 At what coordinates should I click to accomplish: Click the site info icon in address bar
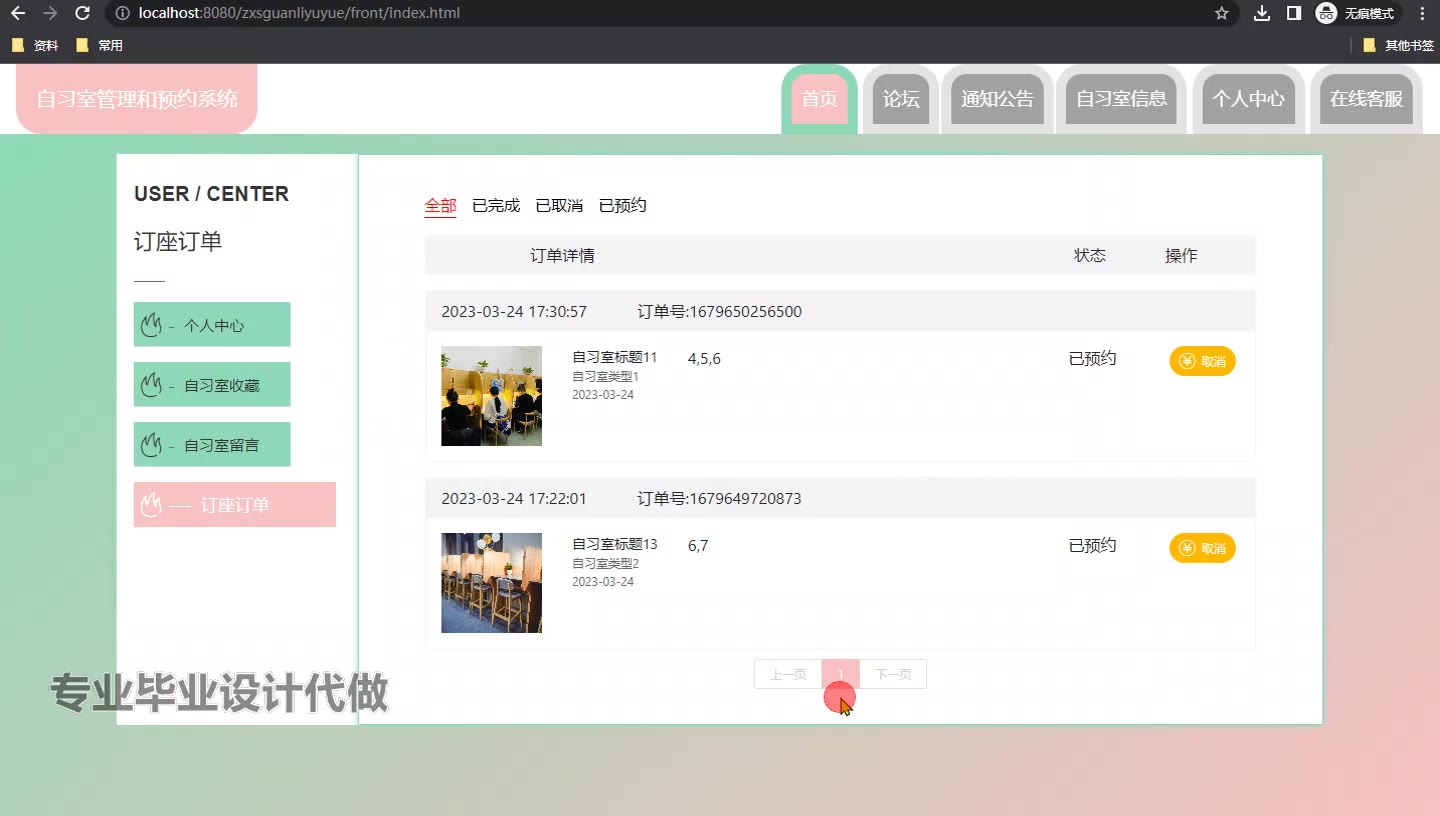coord(122,13)
